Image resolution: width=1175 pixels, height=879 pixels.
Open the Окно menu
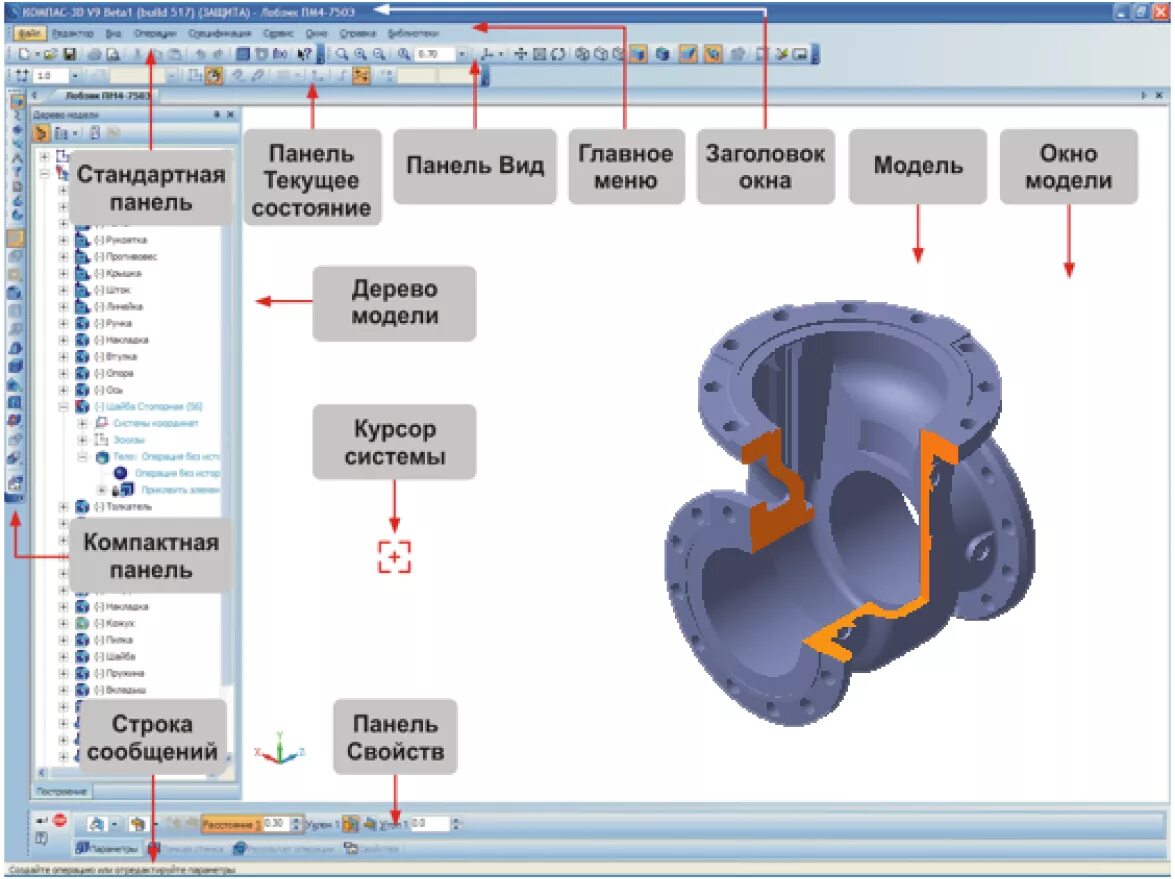[x=316, y=34]
